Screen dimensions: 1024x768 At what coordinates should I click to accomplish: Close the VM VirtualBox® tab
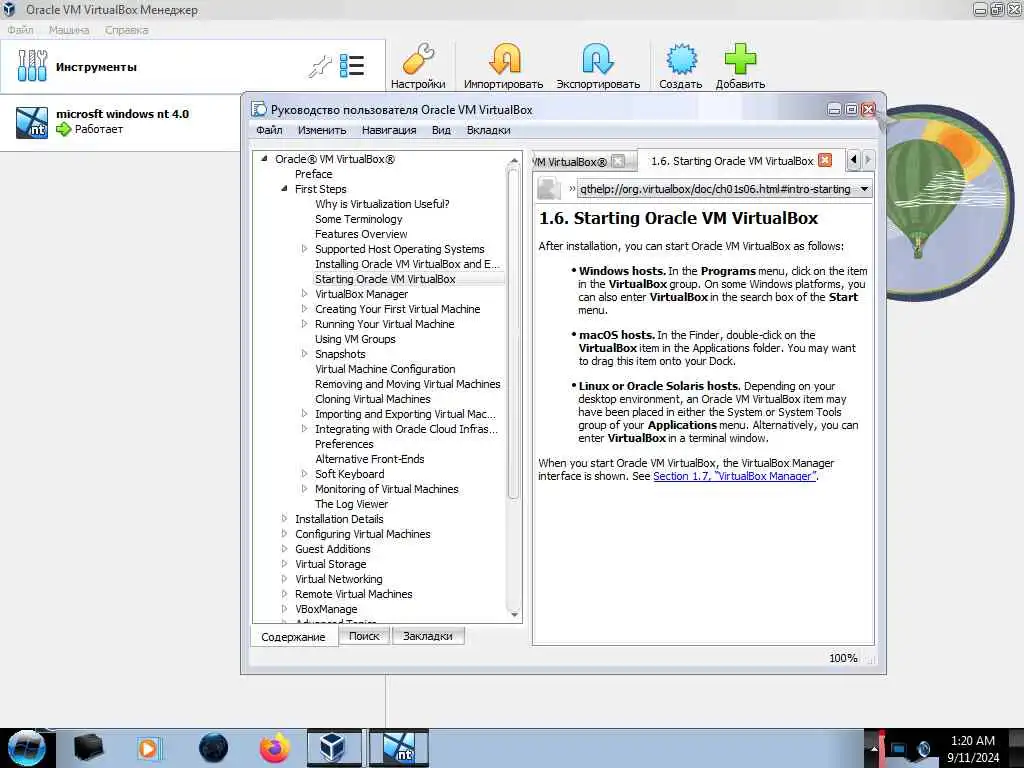tap(618, 161)
